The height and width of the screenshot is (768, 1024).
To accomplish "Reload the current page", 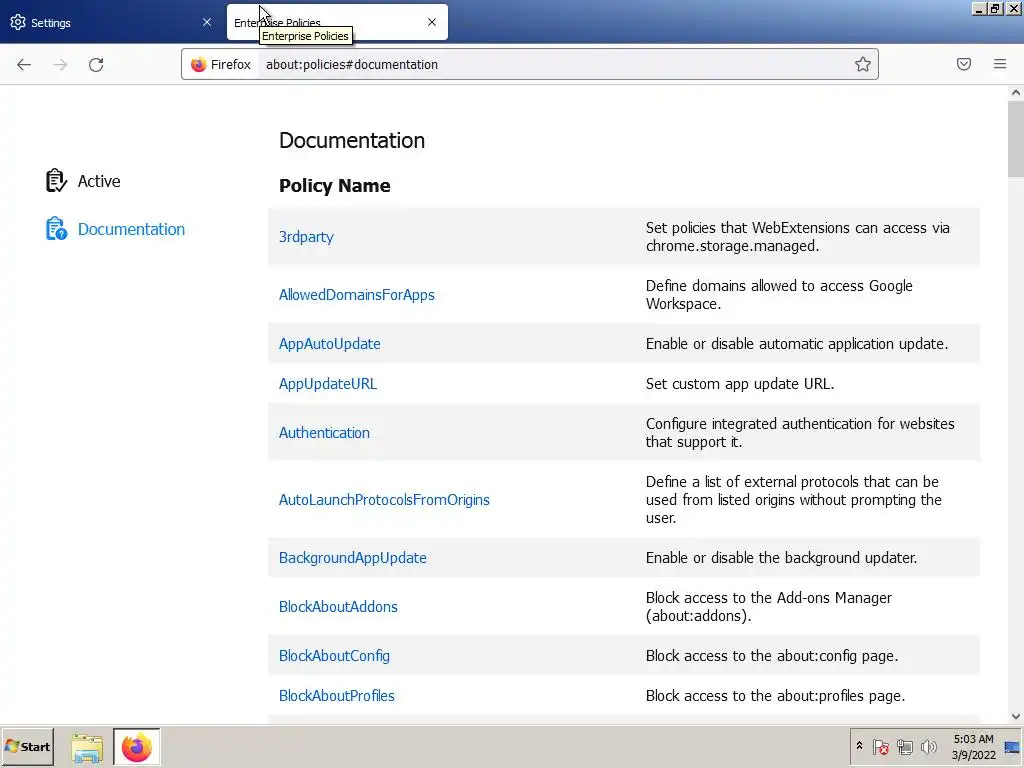I will [96, 65].
